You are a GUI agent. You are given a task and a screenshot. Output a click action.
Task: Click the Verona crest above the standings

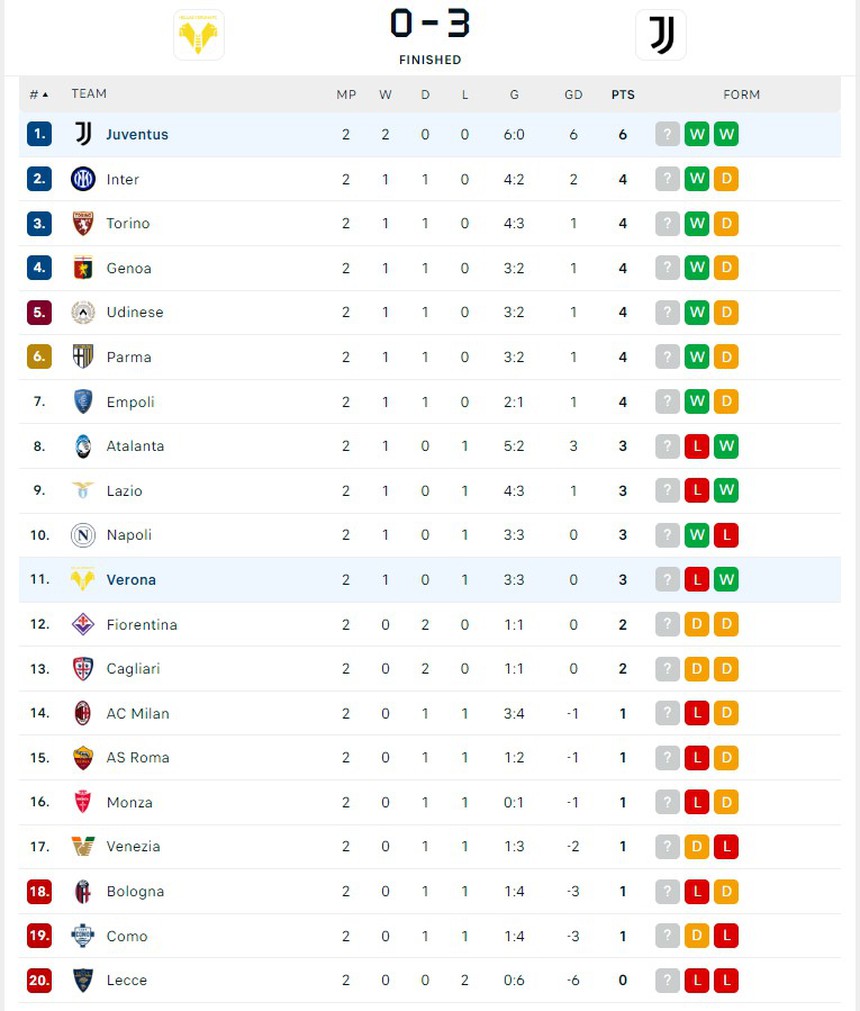pyautogui.click(x=198, y=34)
